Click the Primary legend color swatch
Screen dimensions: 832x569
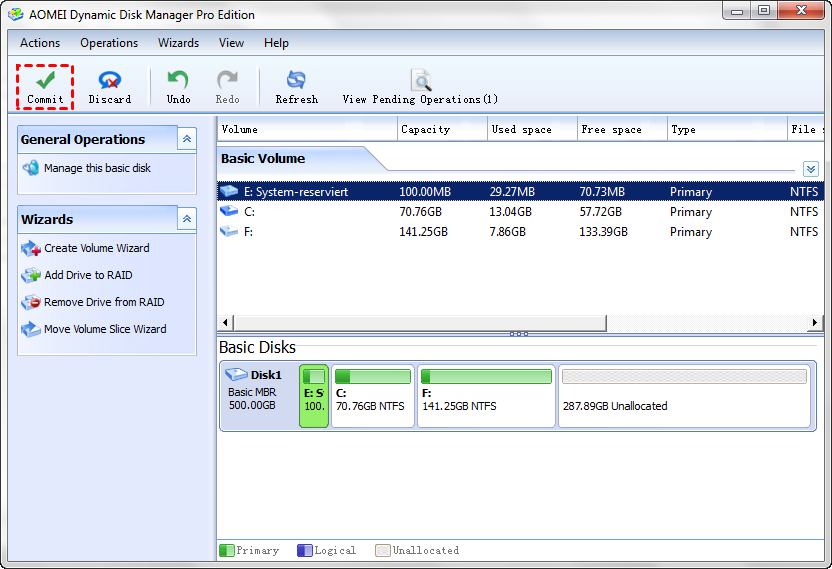227,550
